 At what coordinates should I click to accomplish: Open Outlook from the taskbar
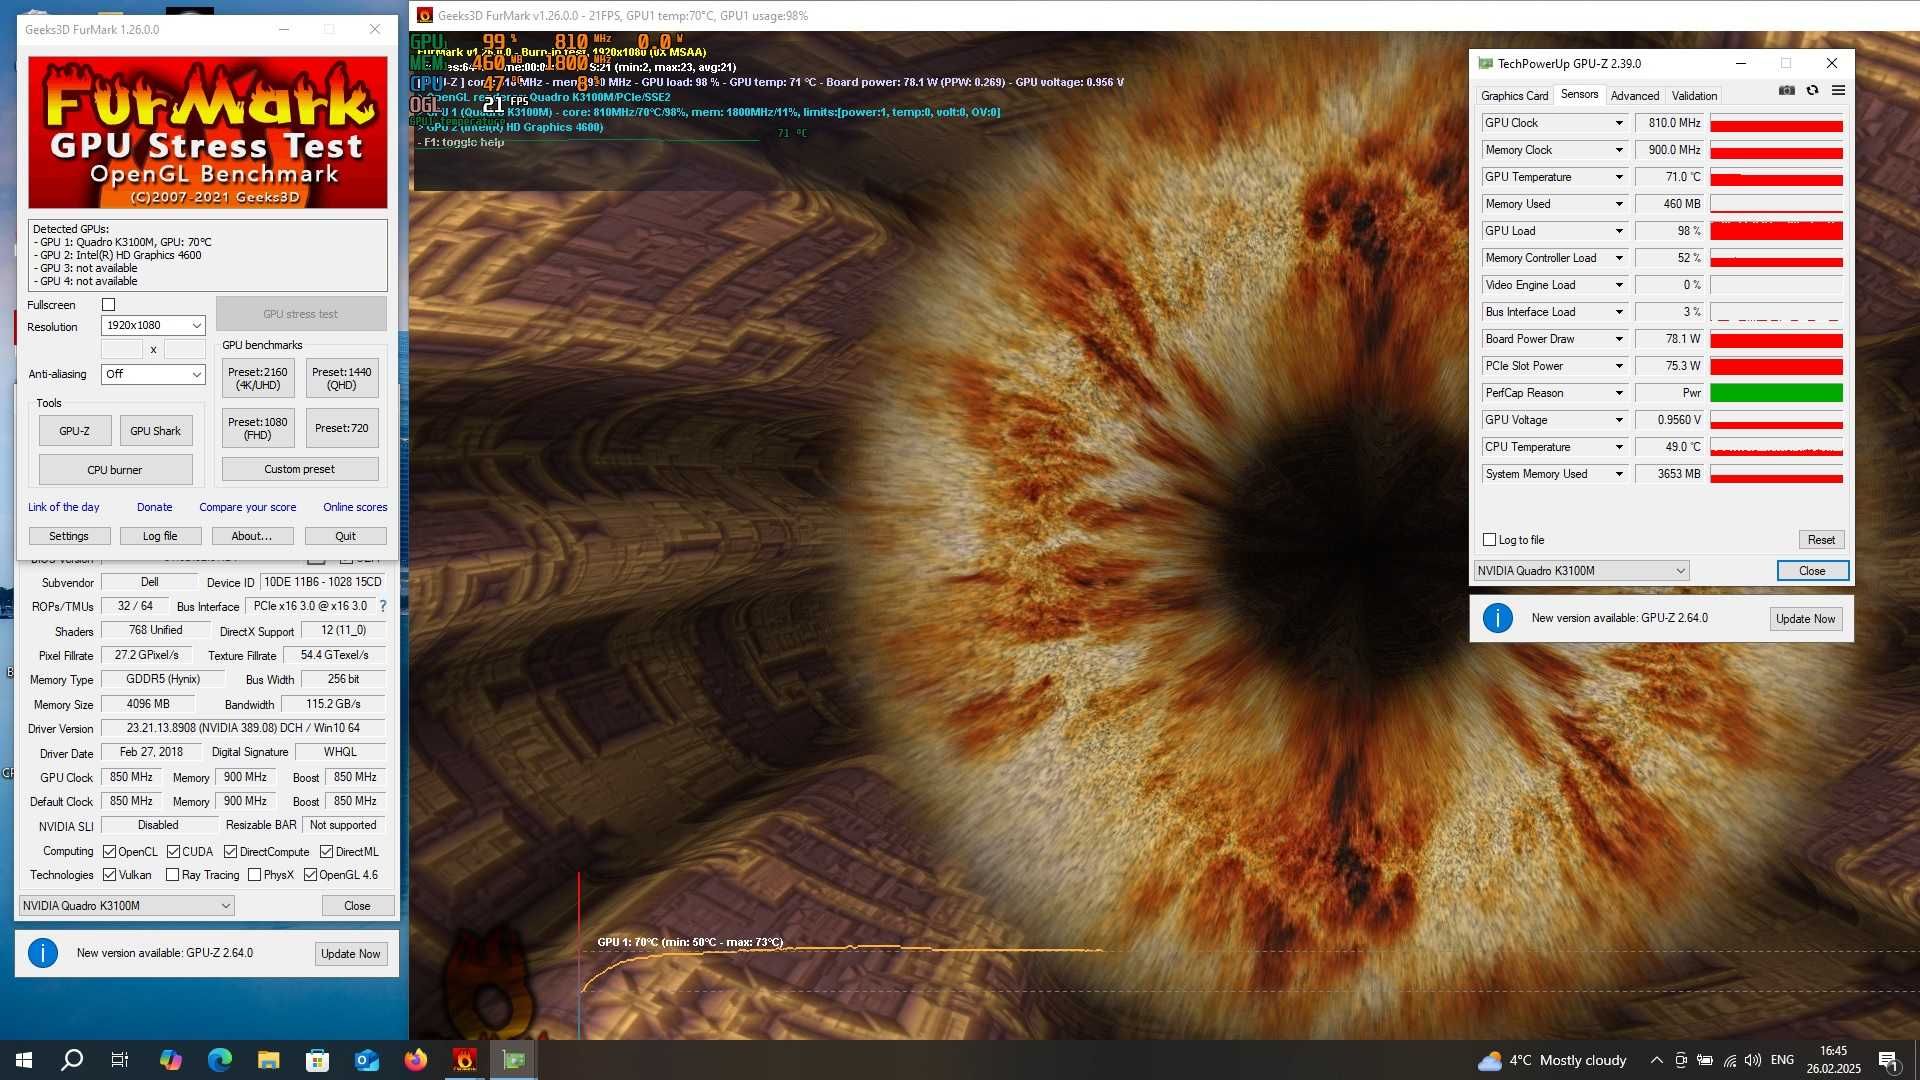[x=366, y=1060]
